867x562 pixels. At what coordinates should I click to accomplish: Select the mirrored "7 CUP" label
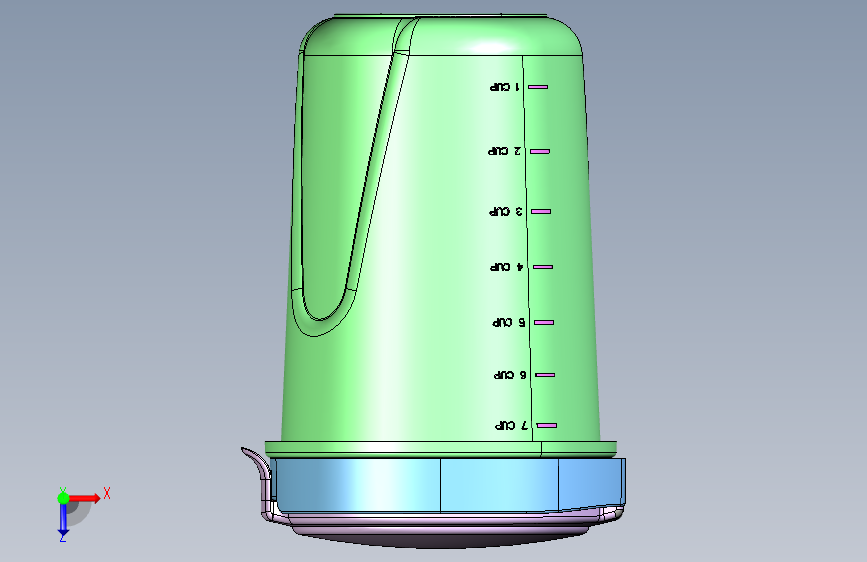(511, 425)
